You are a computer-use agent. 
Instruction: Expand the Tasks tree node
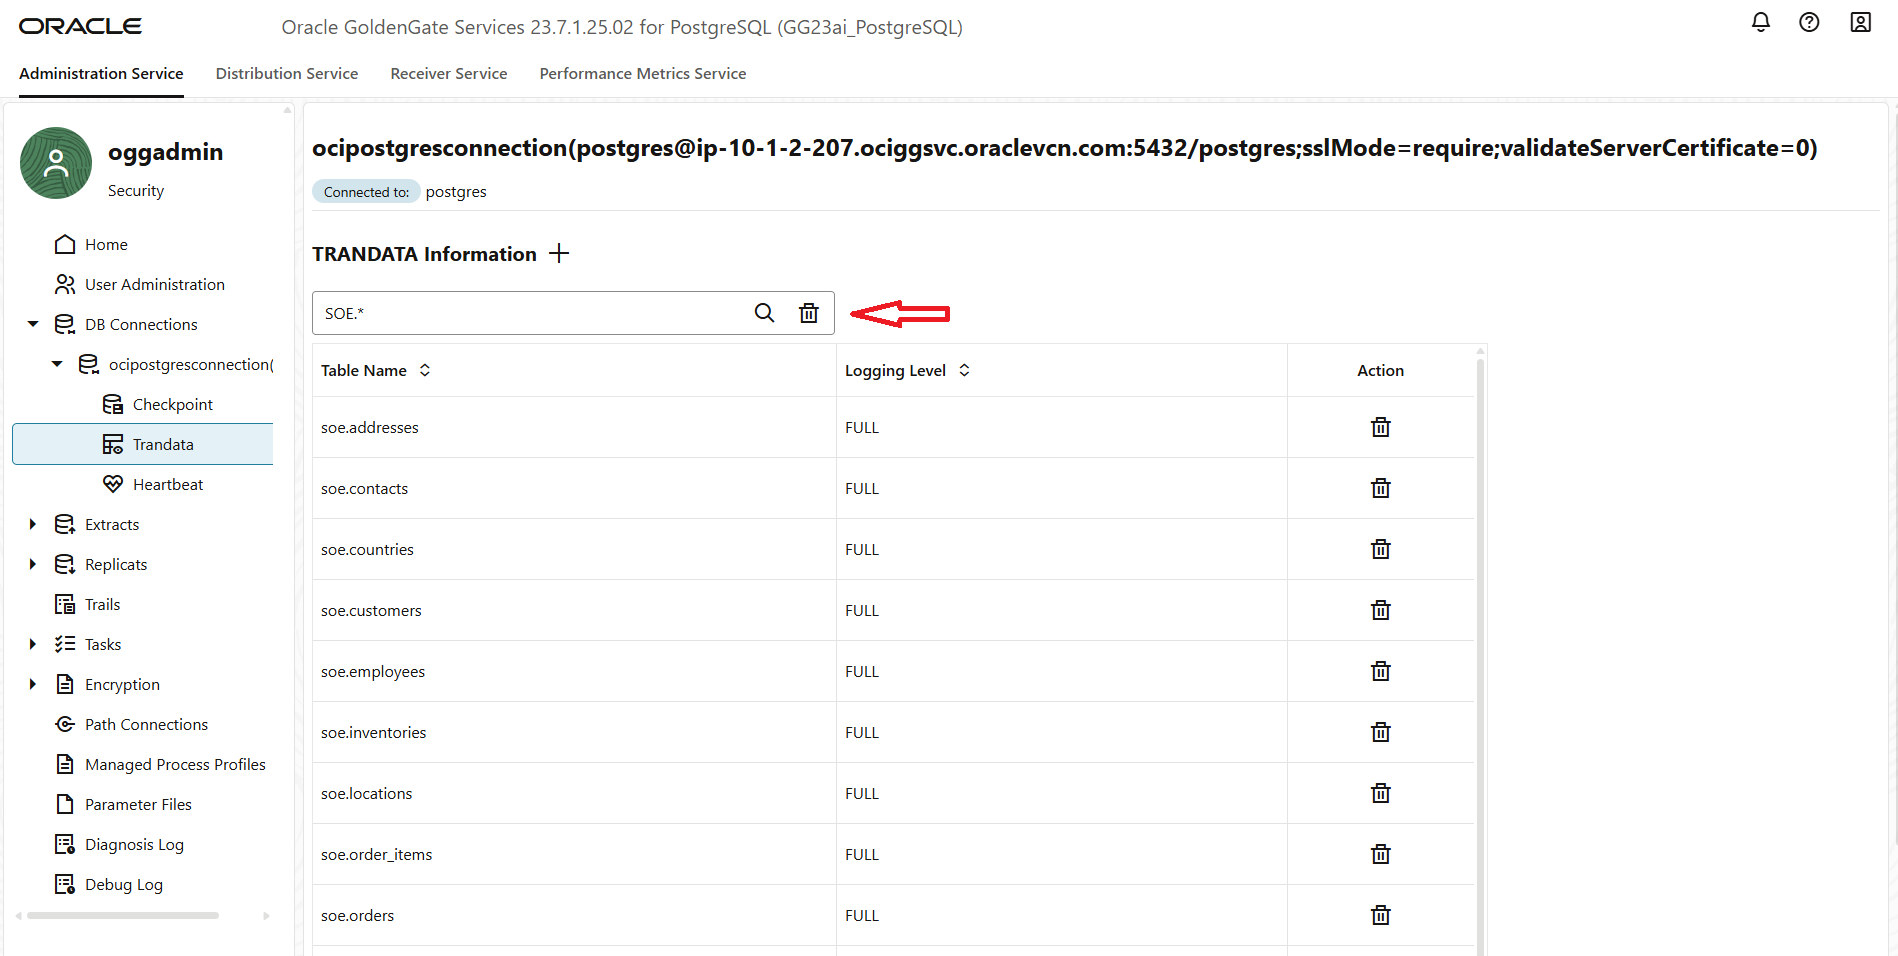[33, 644]
